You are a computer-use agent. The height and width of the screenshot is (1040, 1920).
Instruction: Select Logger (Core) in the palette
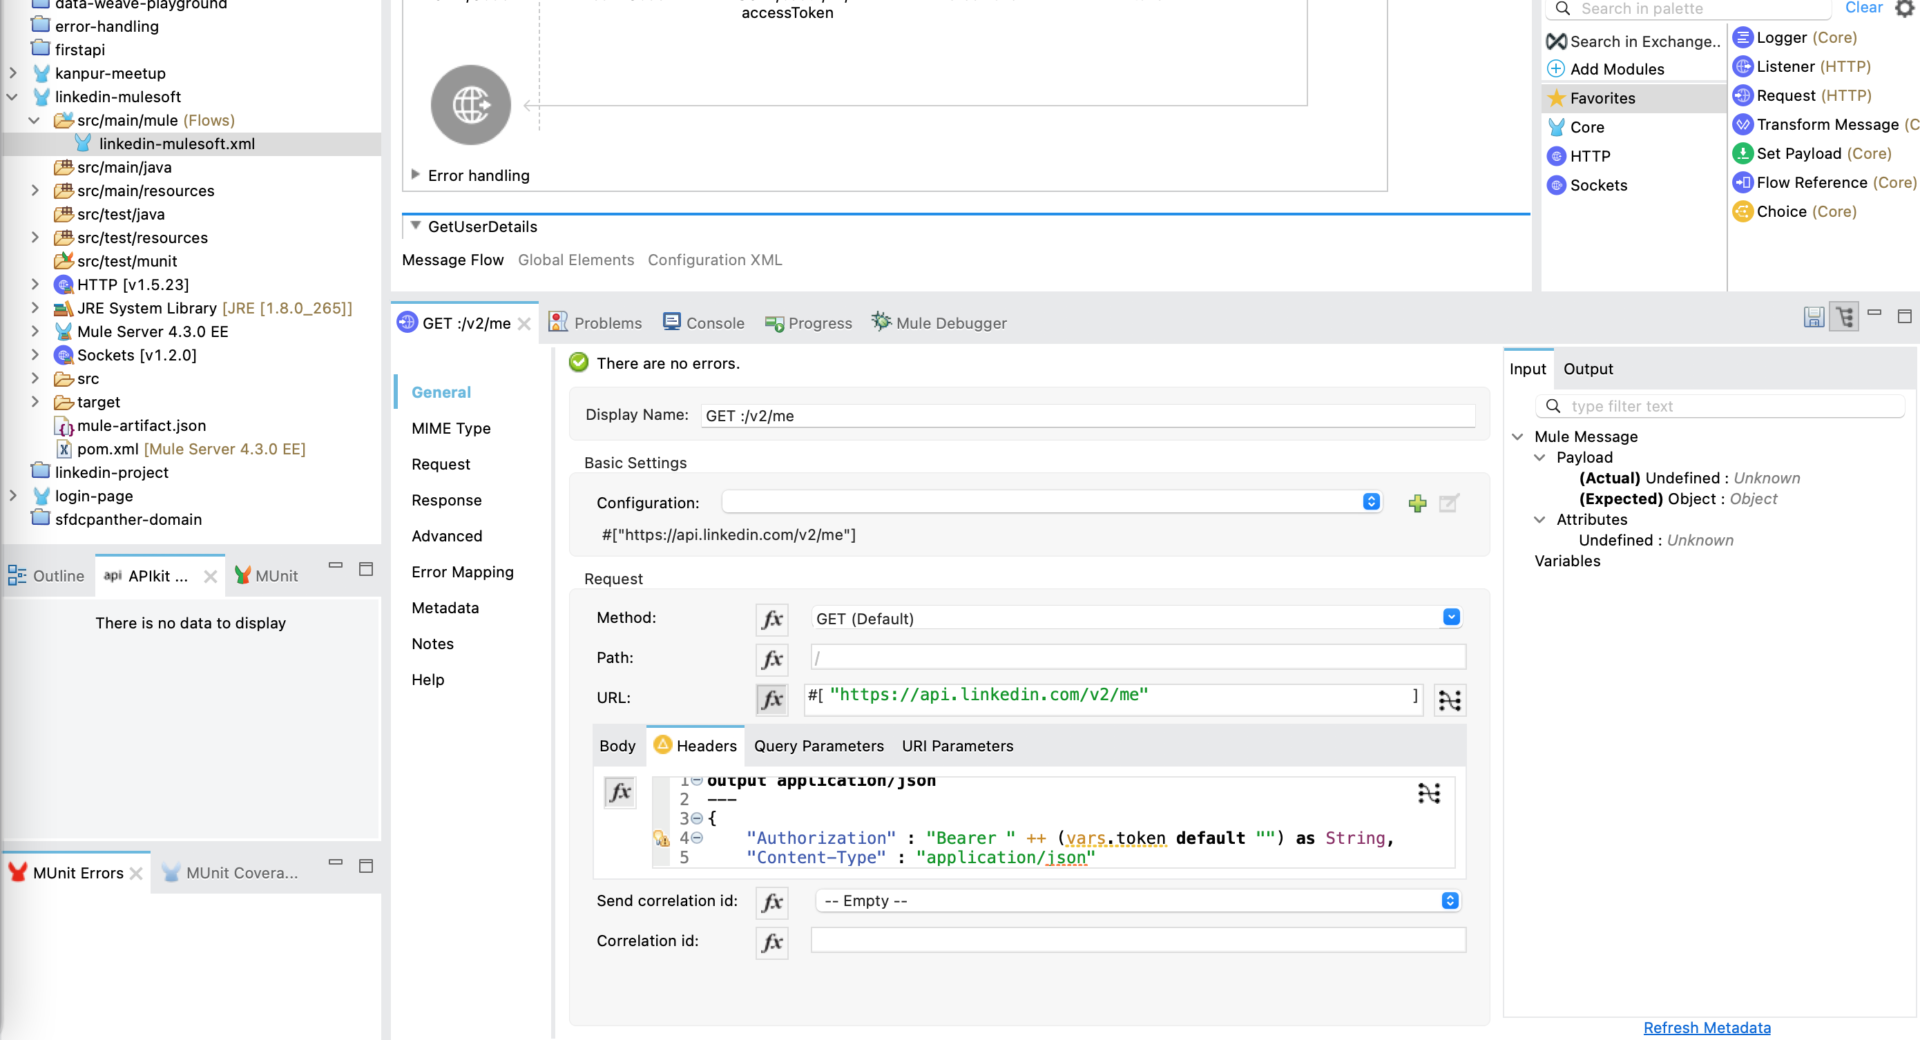coord(1795,37)
